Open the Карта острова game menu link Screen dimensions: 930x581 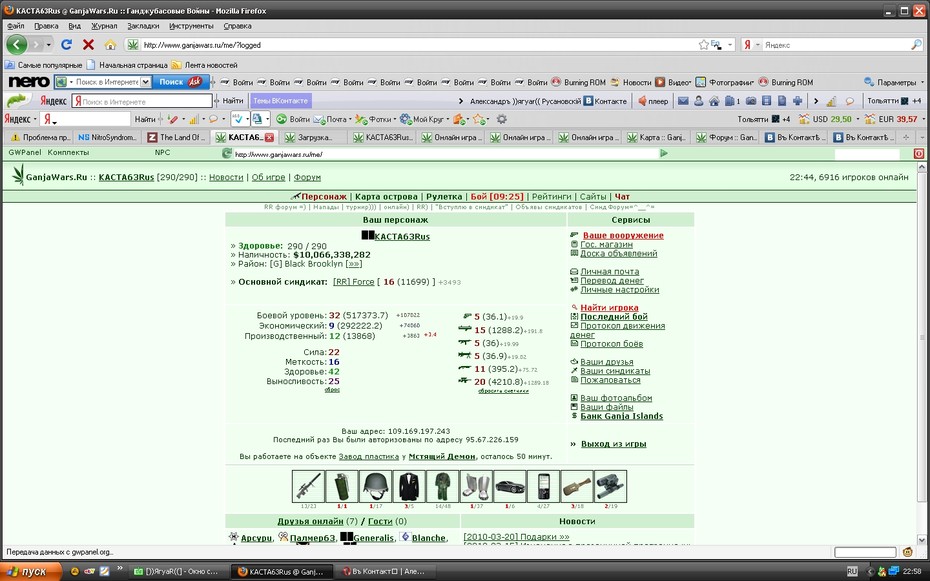386,197
